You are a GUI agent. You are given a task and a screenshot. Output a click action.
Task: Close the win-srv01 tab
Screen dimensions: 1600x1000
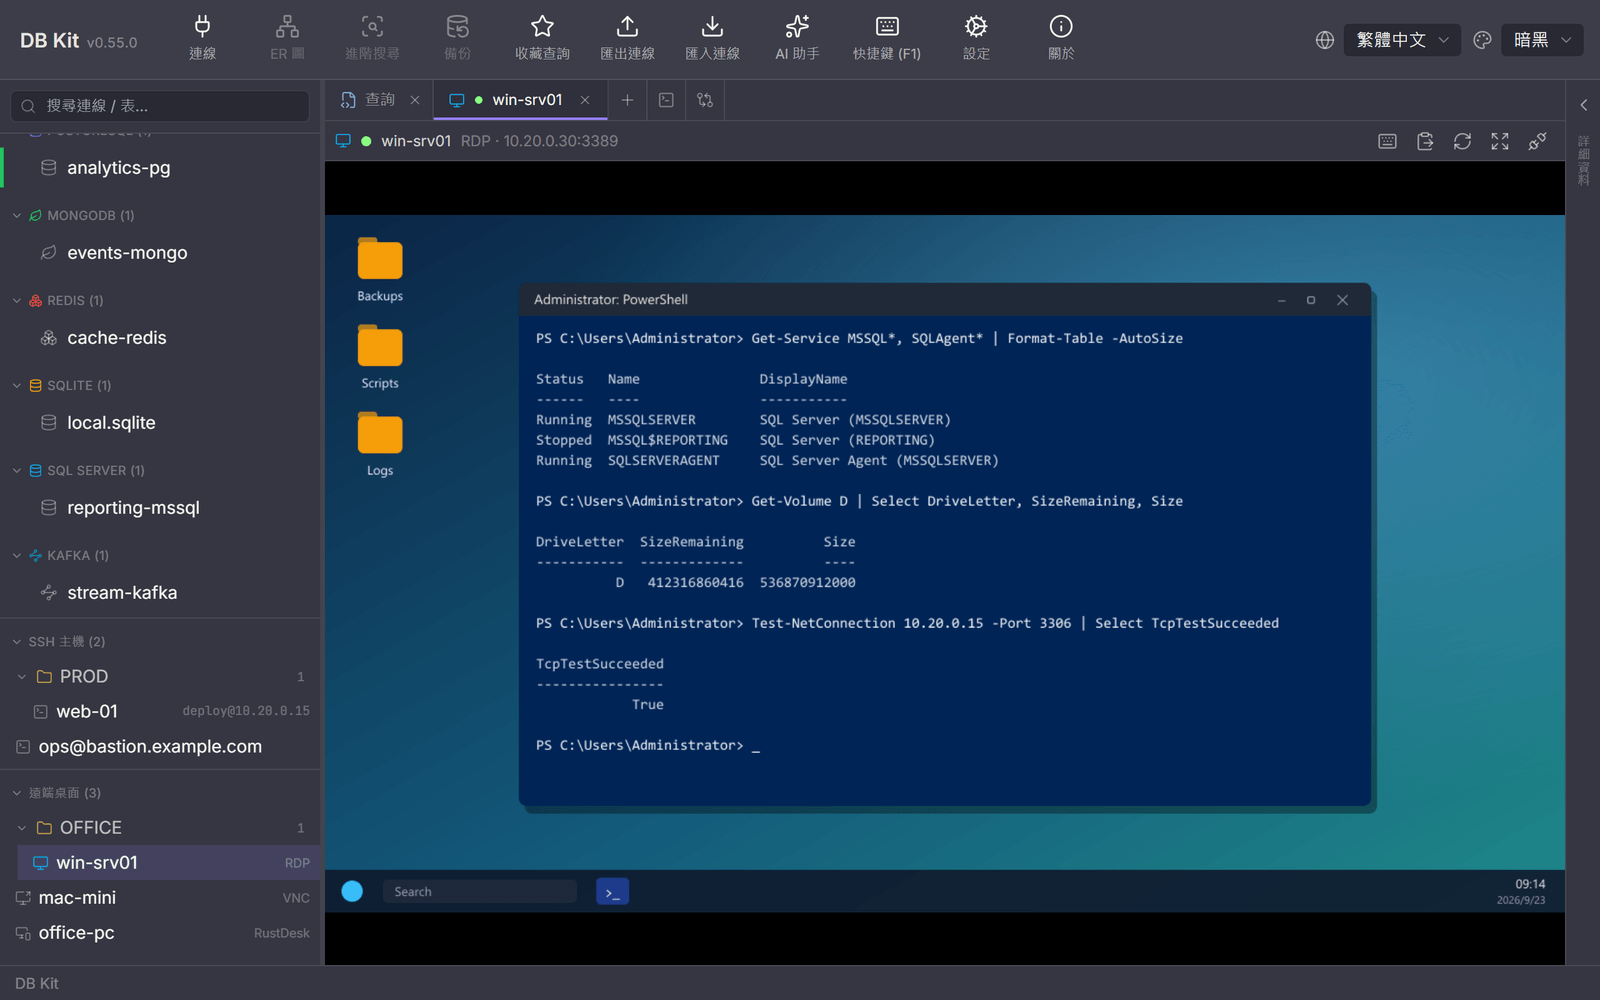click(585, 100)
